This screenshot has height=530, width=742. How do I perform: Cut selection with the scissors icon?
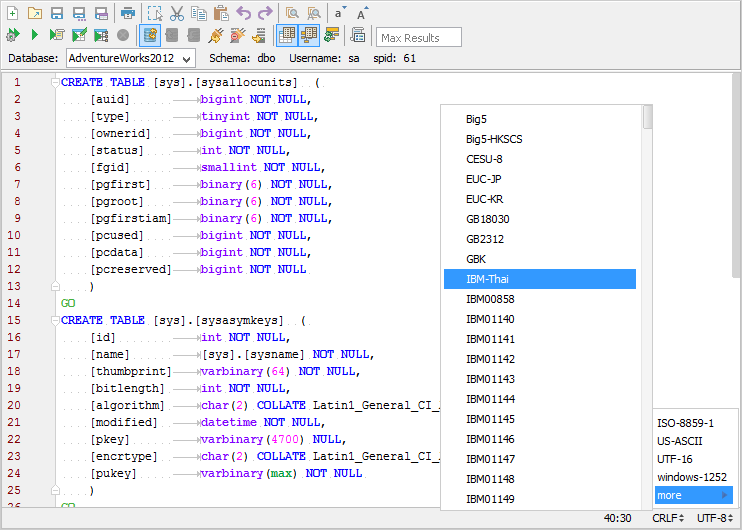pos(177,13)
